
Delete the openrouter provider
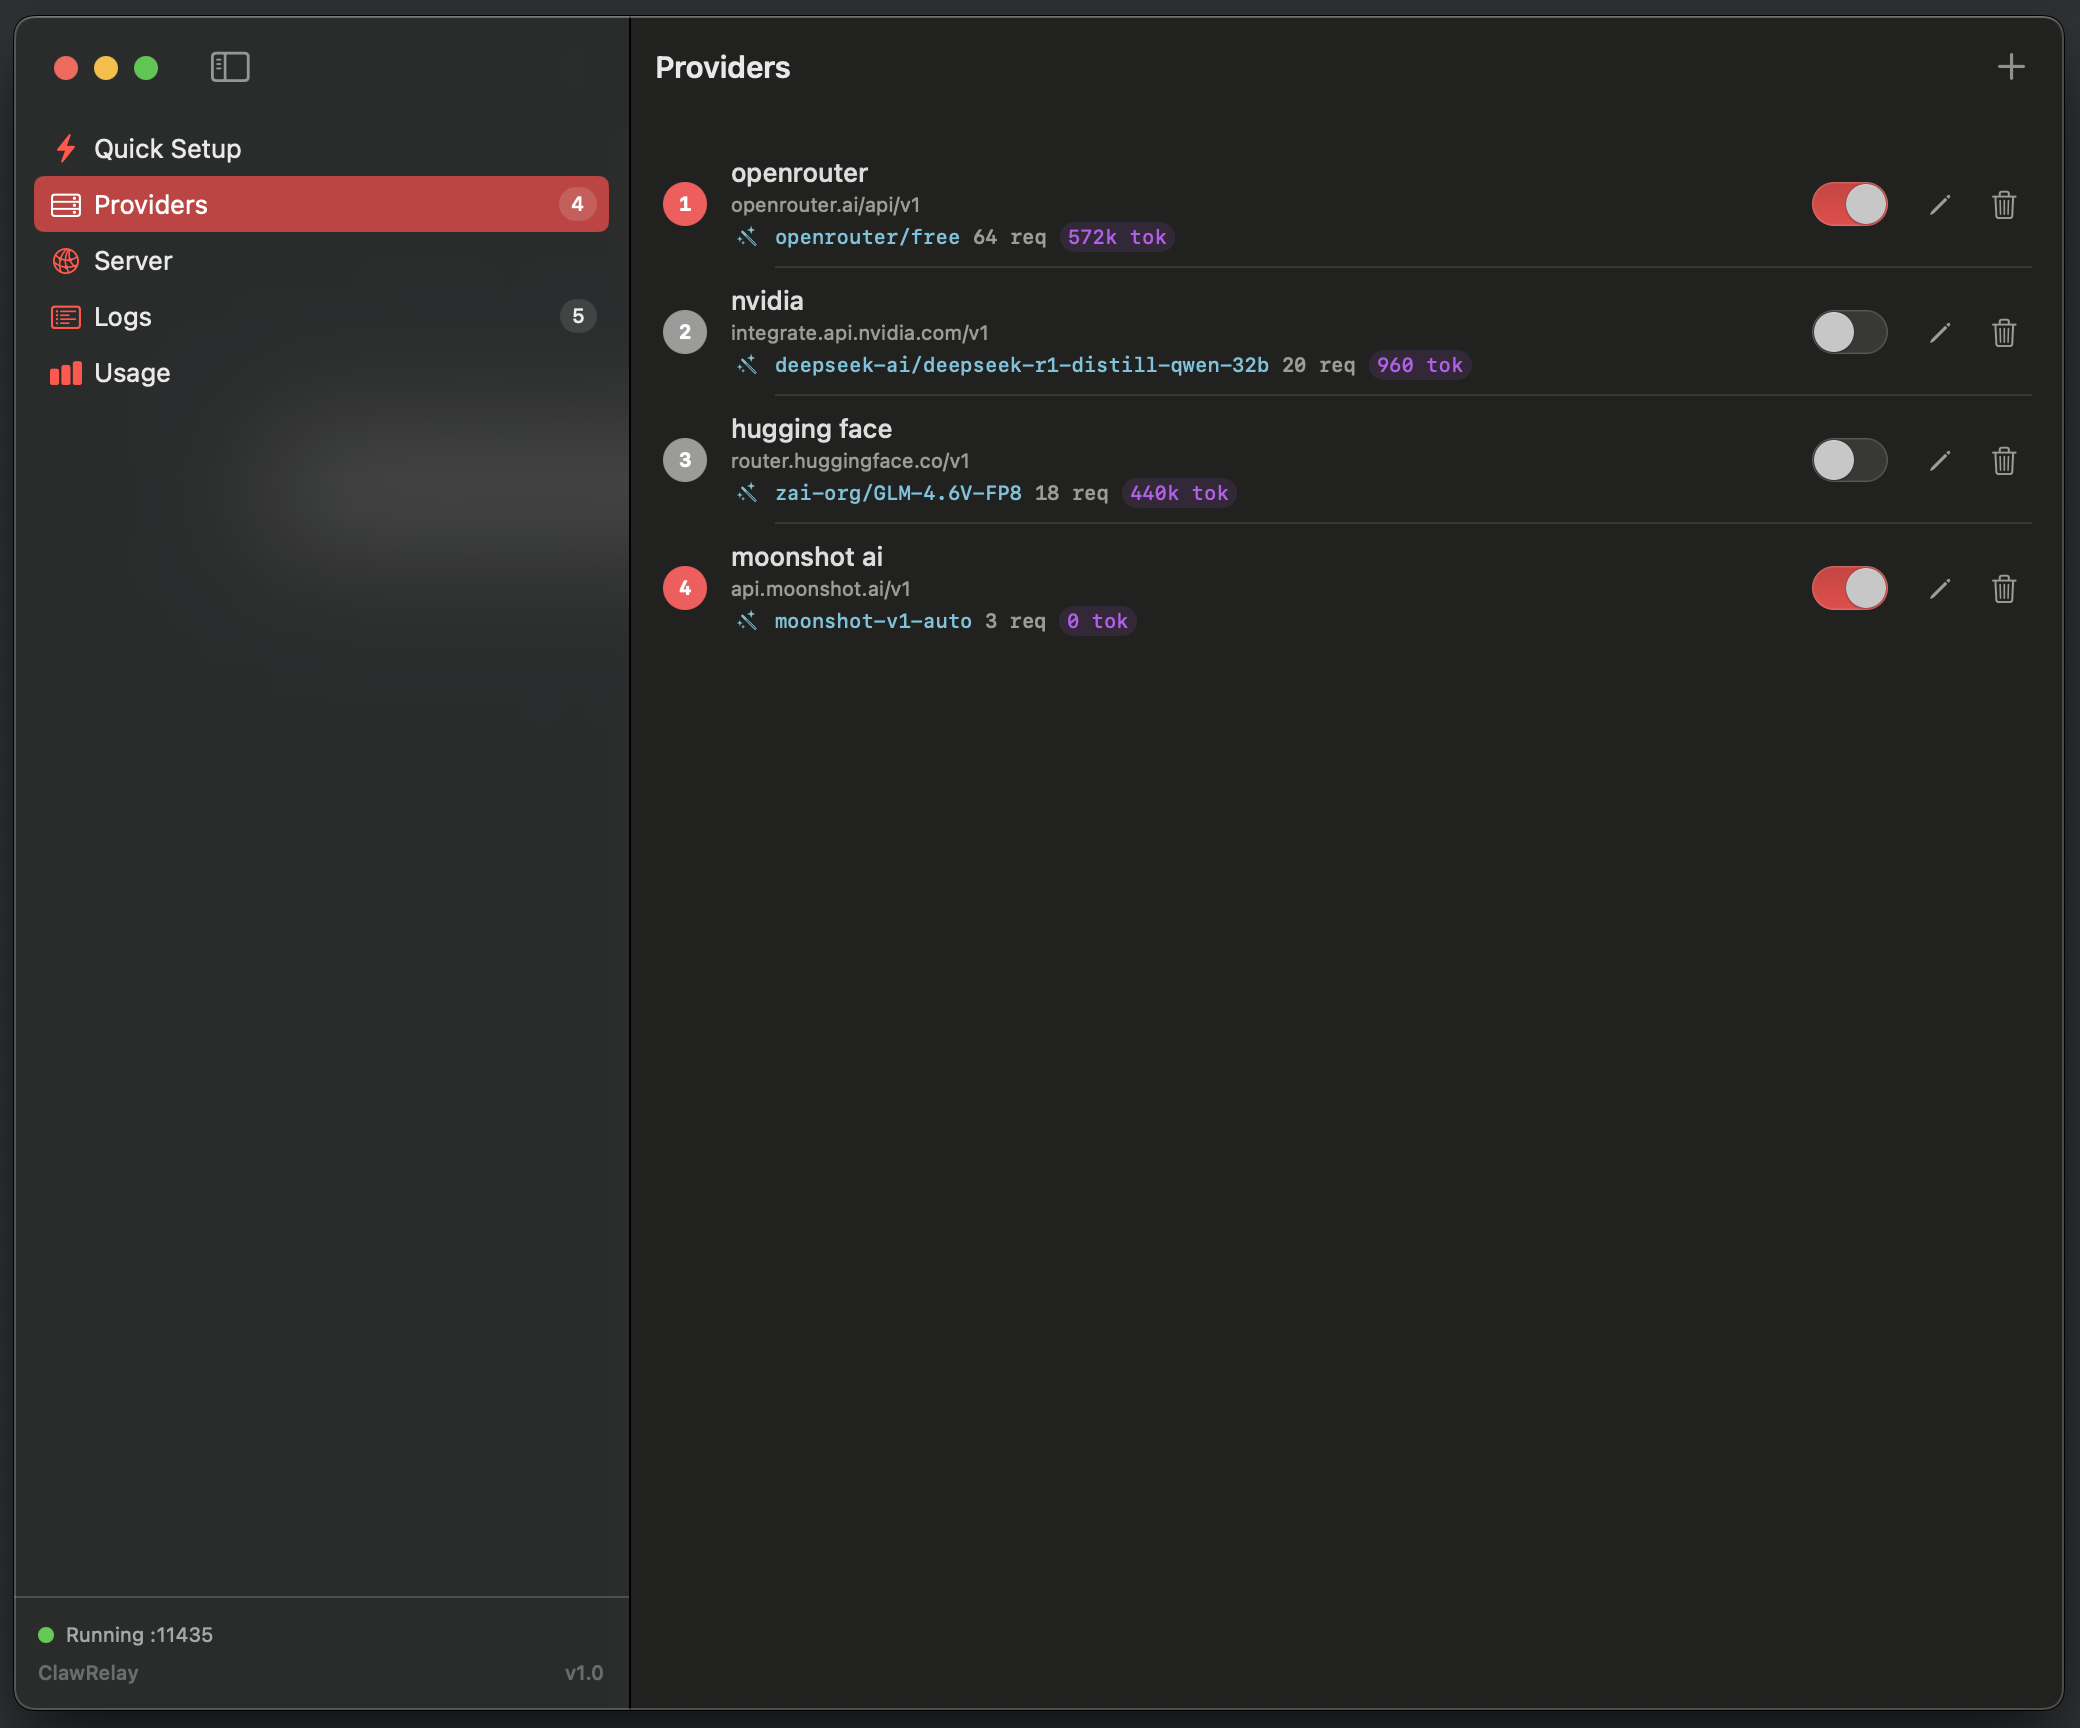click(x=2004, y=205)
